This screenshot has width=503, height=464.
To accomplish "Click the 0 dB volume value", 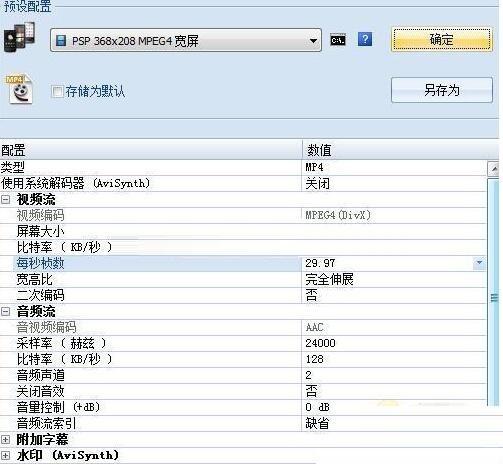I will tap(317, 407).
